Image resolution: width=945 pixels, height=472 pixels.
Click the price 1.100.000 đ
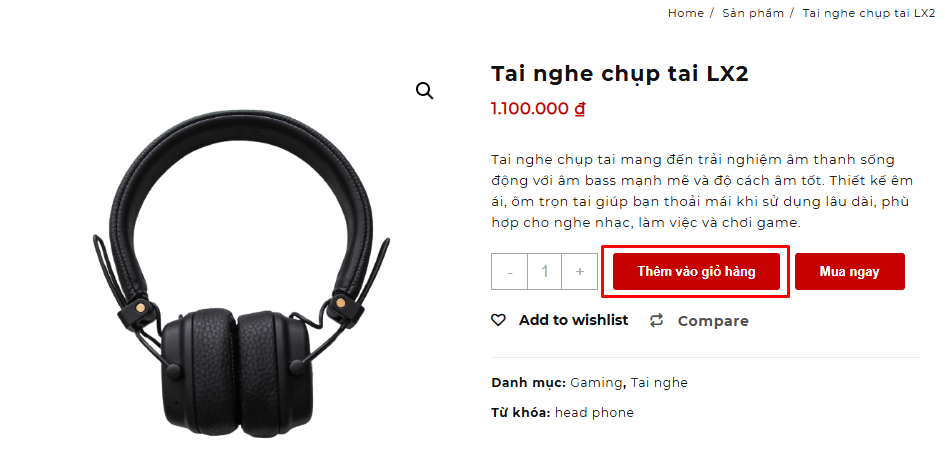click(x=538, y=109)
